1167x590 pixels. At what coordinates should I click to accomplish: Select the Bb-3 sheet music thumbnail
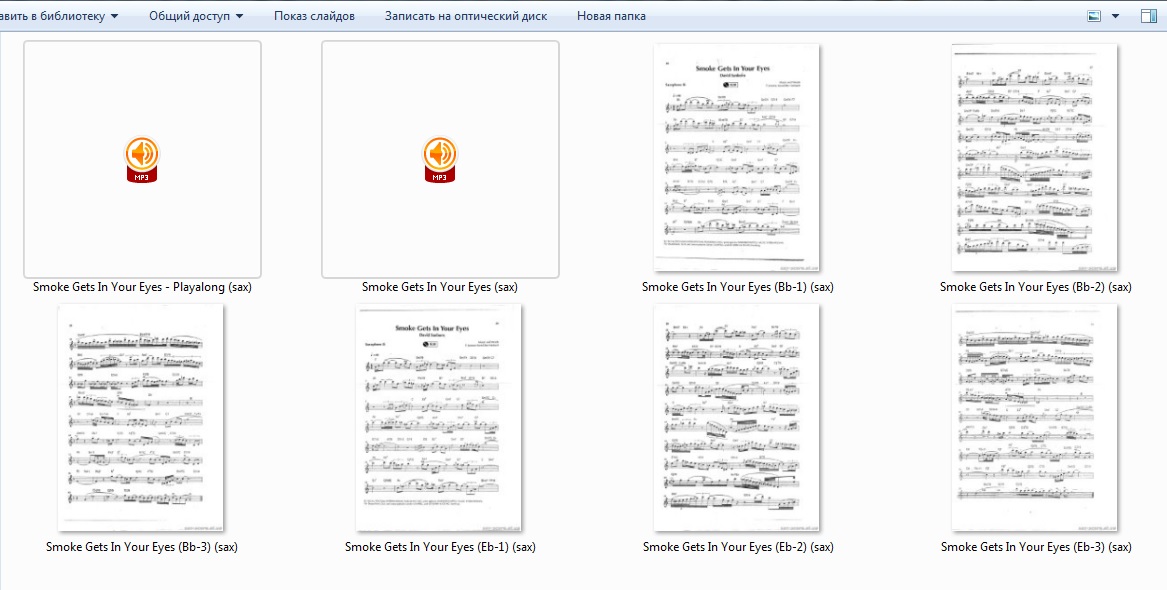coord(141,417)
